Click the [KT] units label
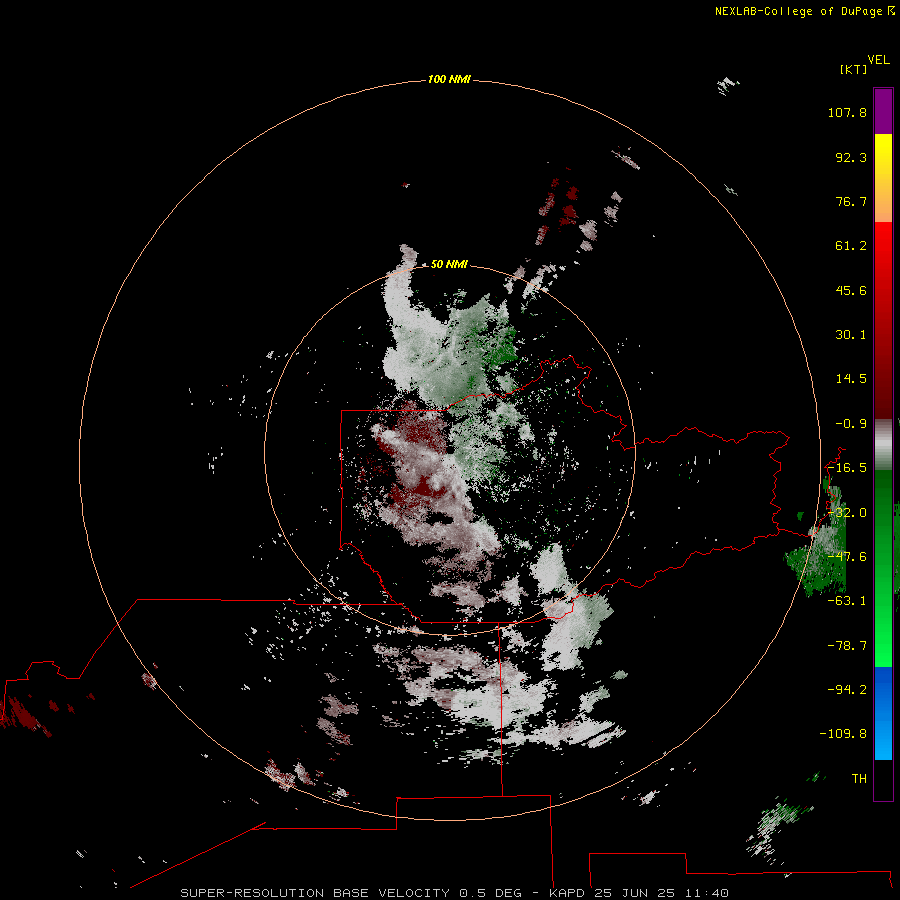The image size is (900, 900). tap(854, 69)
